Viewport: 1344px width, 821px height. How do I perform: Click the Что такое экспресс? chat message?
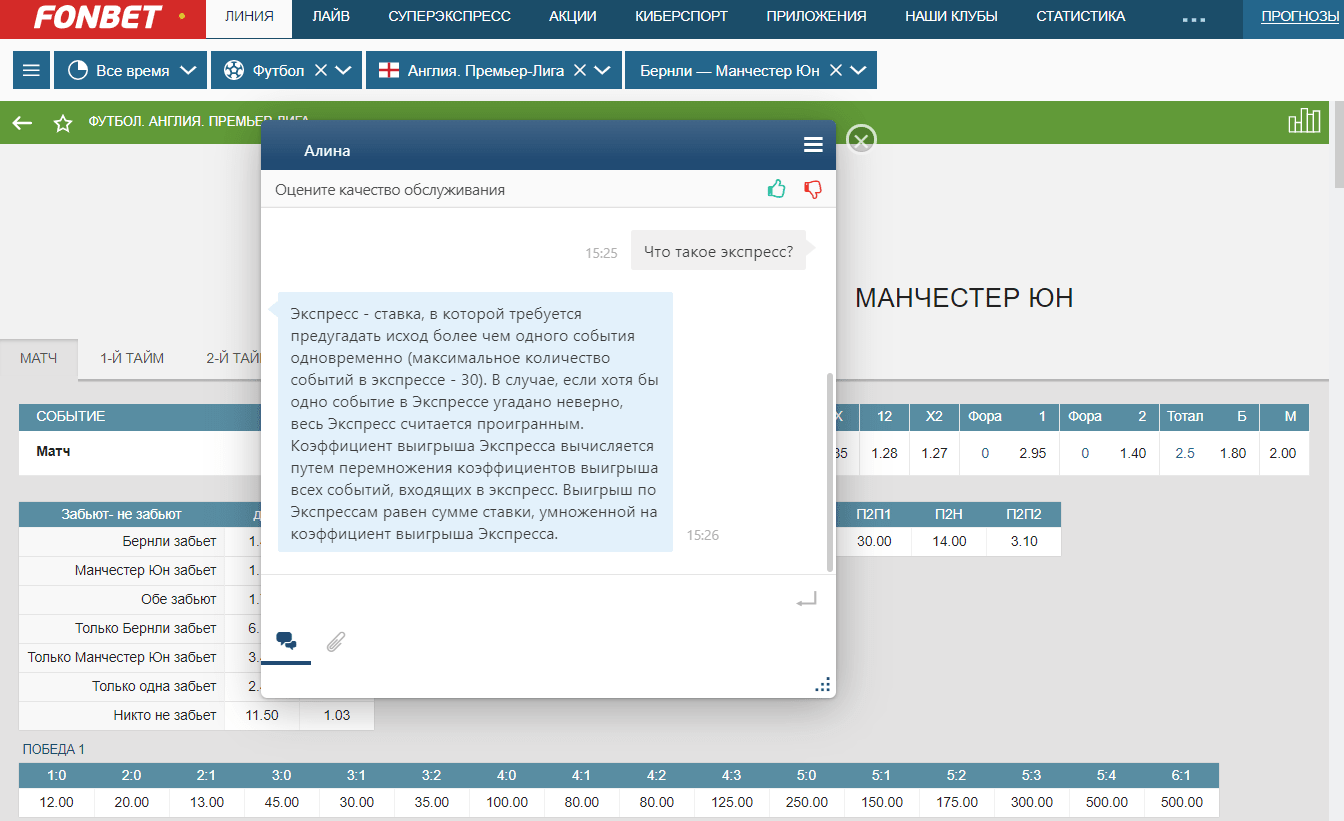click(x=718, y=252)
